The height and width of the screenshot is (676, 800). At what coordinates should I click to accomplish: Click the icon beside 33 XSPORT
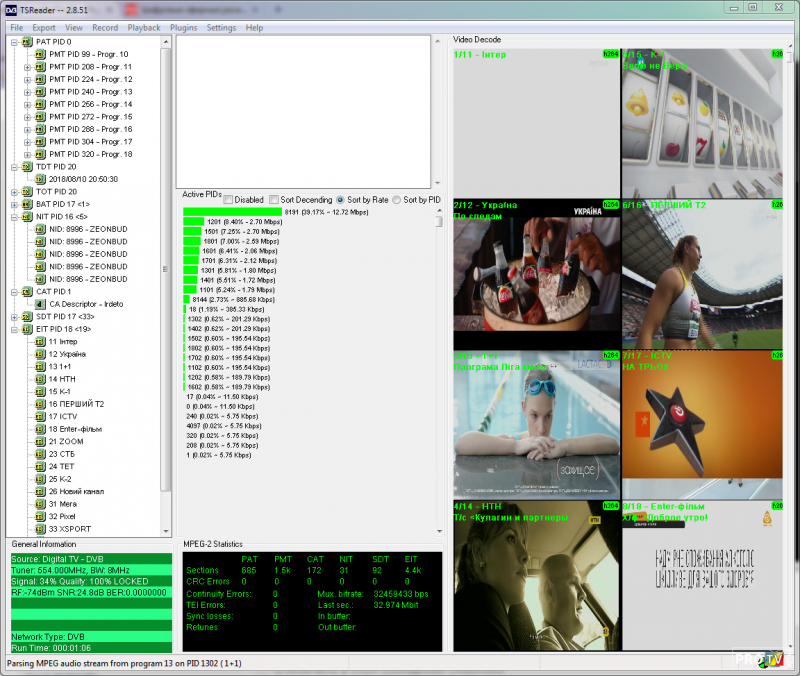(x=41, y=529)
